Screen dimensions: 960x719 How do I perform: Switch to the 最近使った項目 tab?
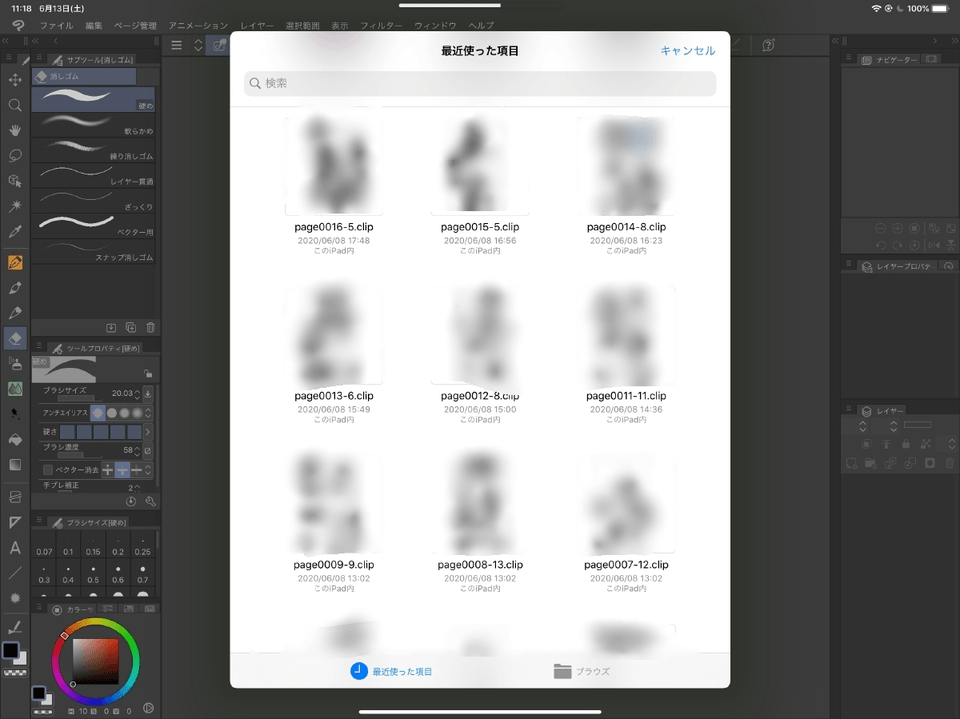pos(391,671)
